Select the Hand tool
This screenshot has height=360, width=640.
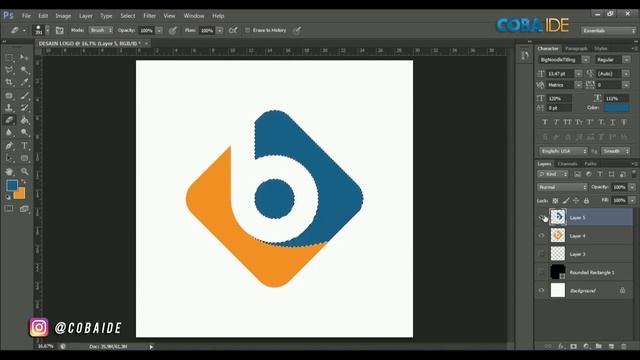click(9, 171)
